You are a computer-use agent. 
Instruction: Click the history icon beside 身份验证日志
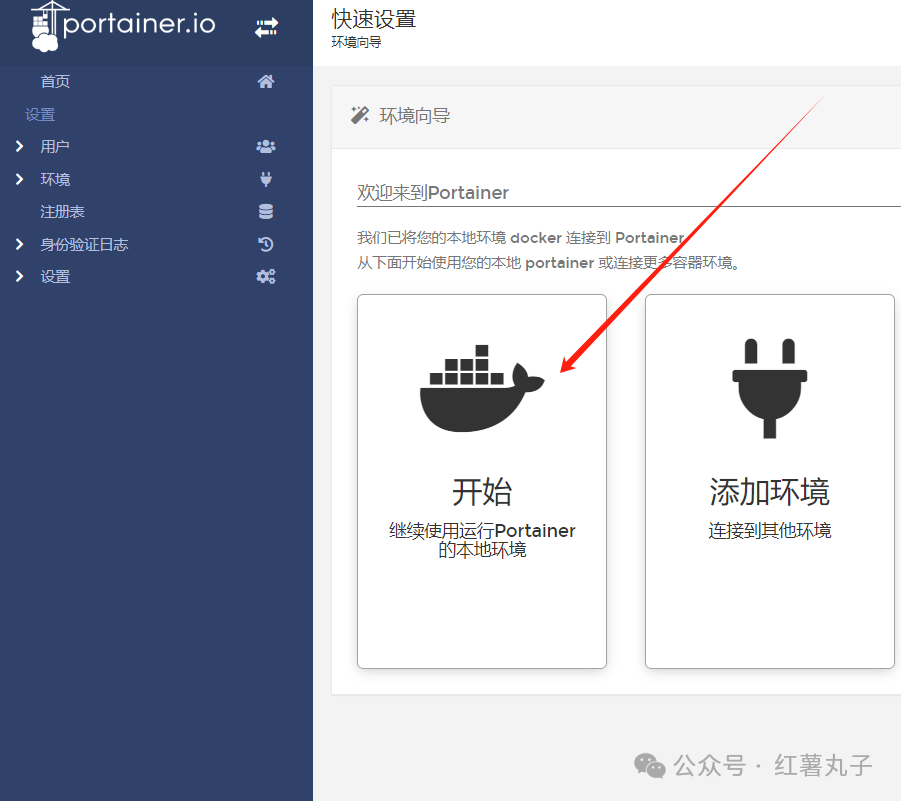click(x=265, y=244)
